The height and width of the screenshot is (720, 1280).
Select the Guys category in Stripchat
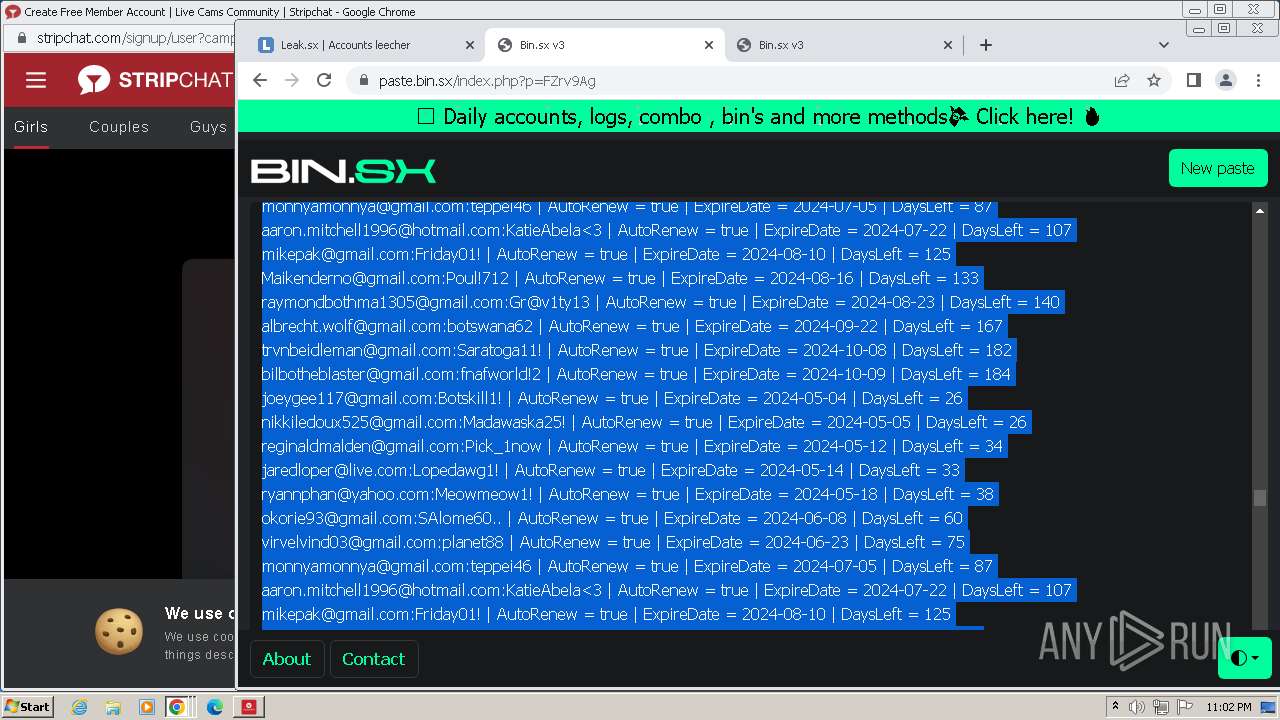208,127
